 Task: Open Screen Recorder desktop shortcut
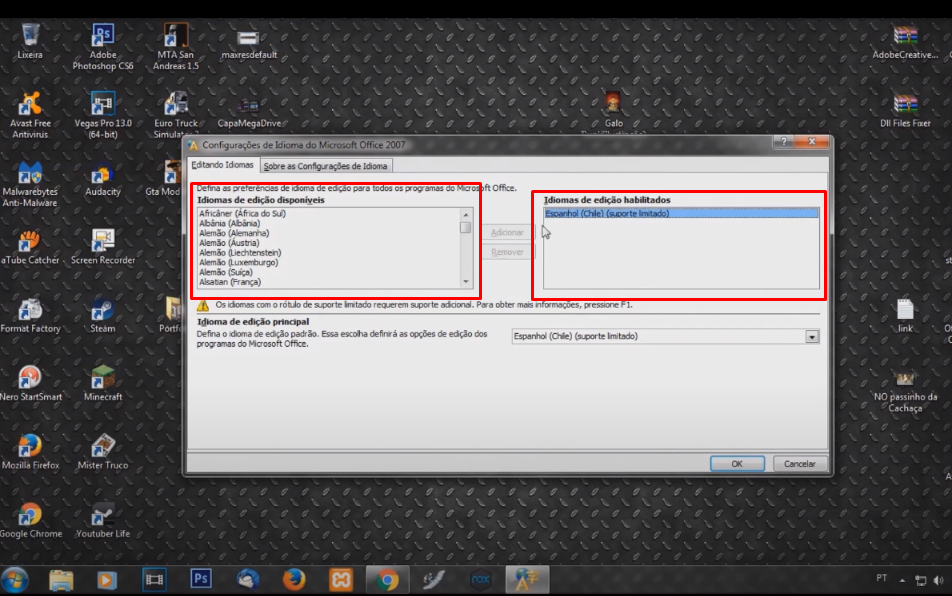[103, 248]
